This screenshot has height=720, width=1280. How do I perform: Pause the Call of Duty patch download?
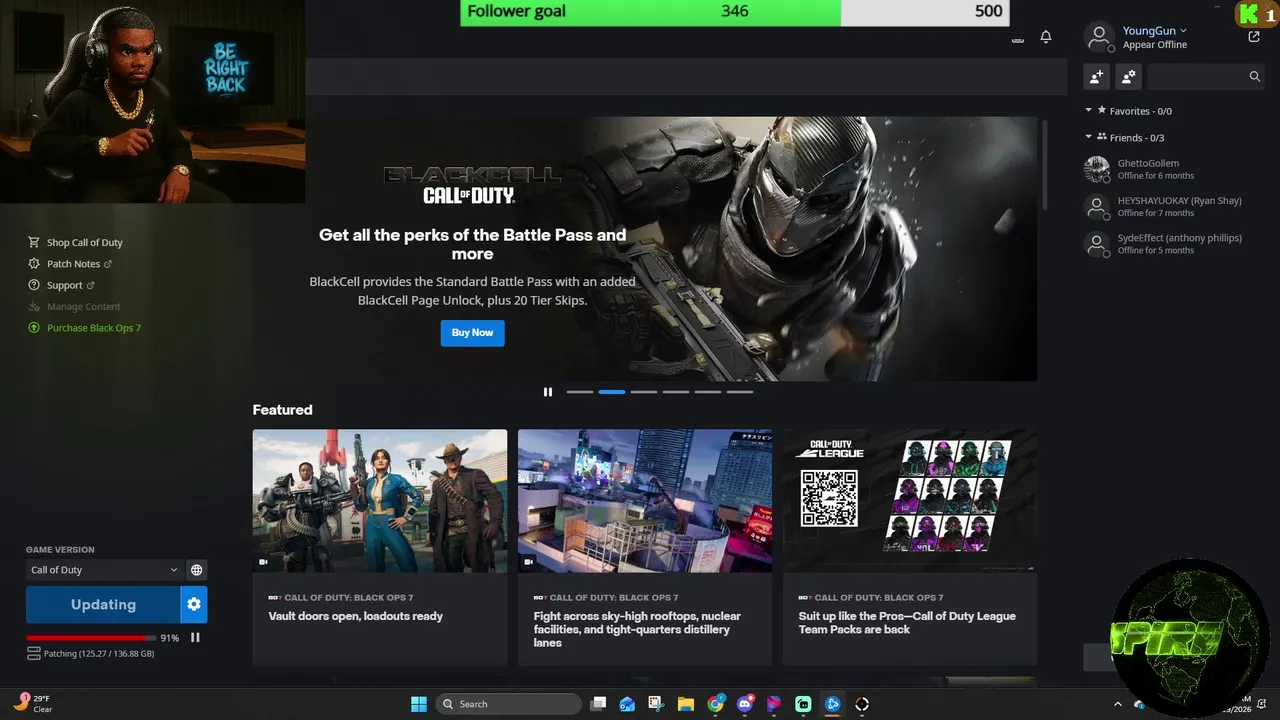195,637
